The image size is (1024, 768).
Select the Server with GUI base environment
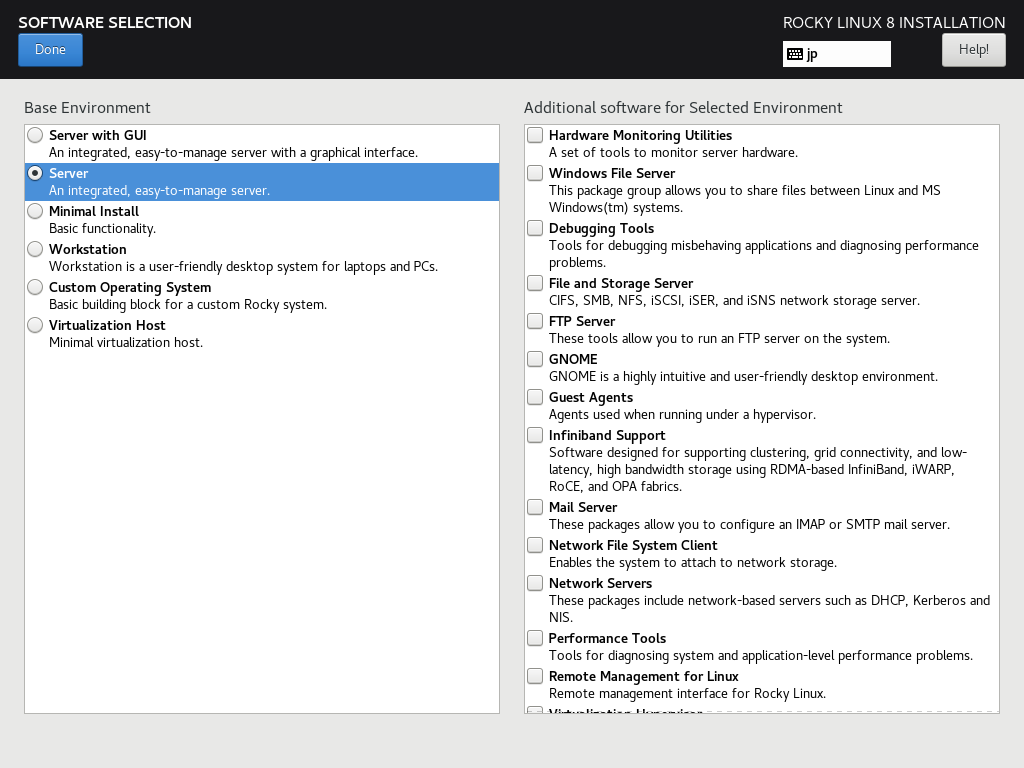click(x=35, y=134)
